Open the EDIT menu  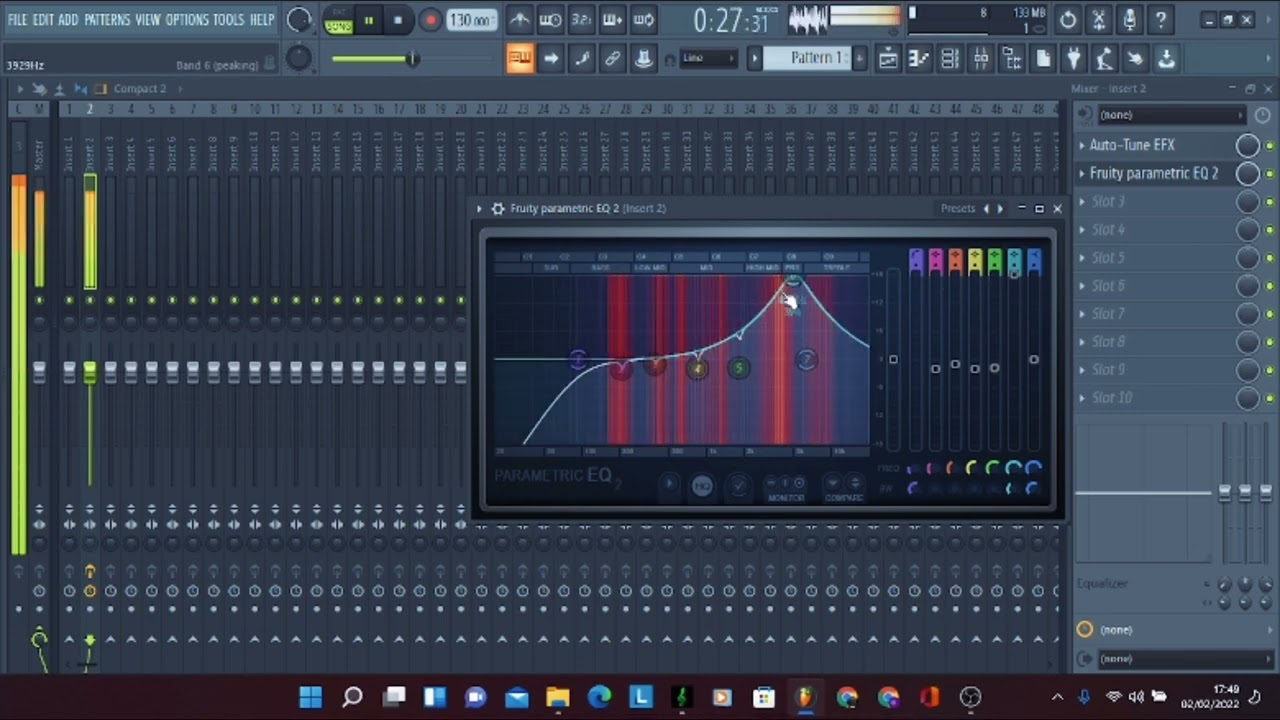pyautogui.click(x=43, y=19)
